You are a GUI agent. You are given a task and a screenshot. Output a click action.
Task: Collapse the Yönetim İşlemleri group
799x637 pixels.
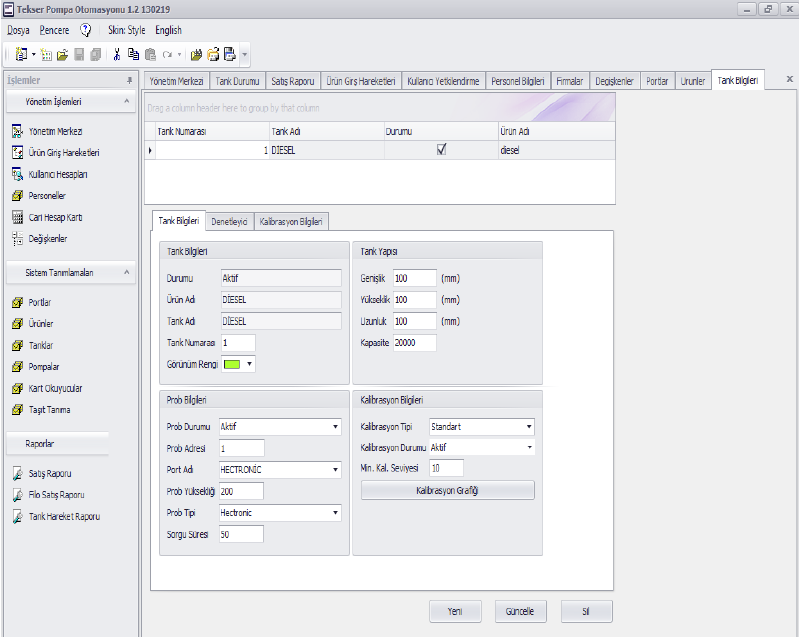coord(126,101)
